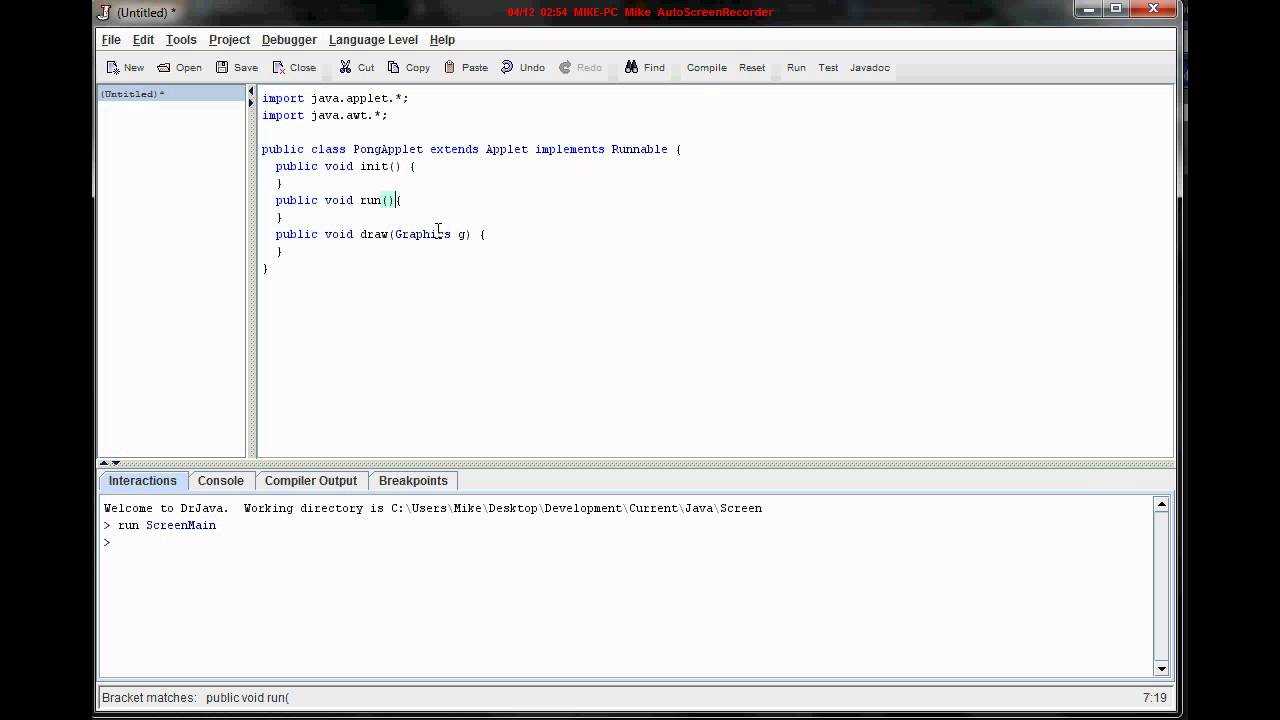Open the Debugger menu
This screenshot has height=720, width=1280.
click(289, 40)
